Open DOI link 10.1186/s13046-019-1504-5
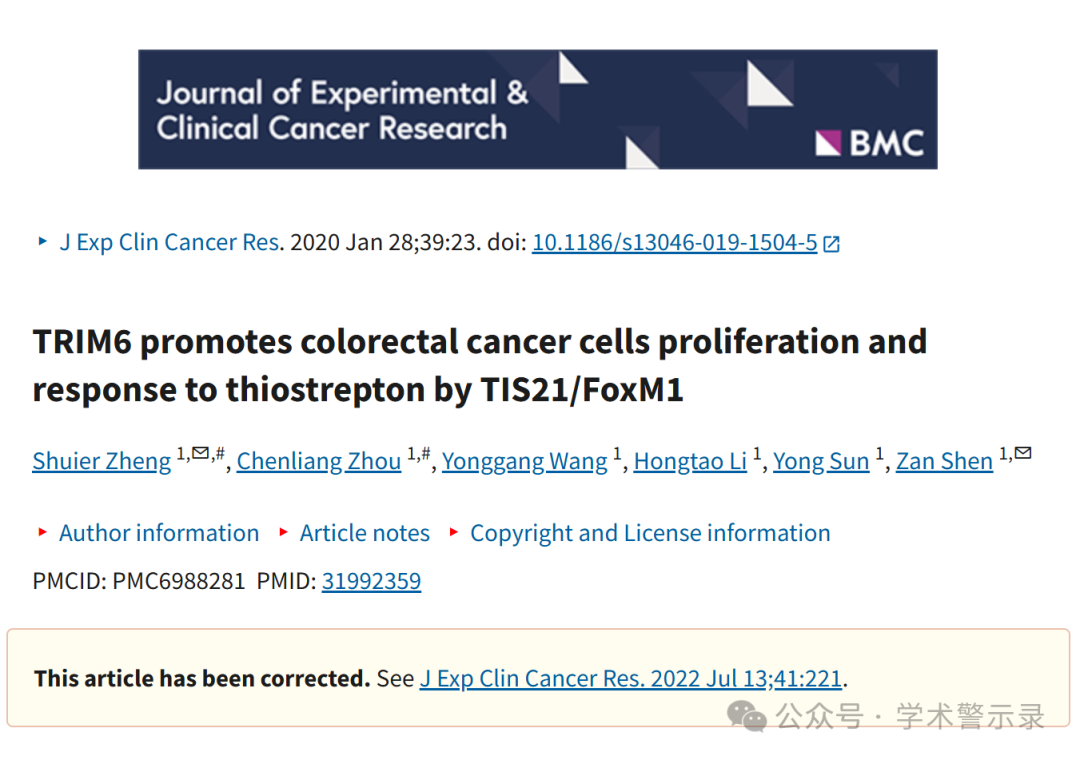The height and width of the screenshot is (760, 1080). (x=674, y=243)
